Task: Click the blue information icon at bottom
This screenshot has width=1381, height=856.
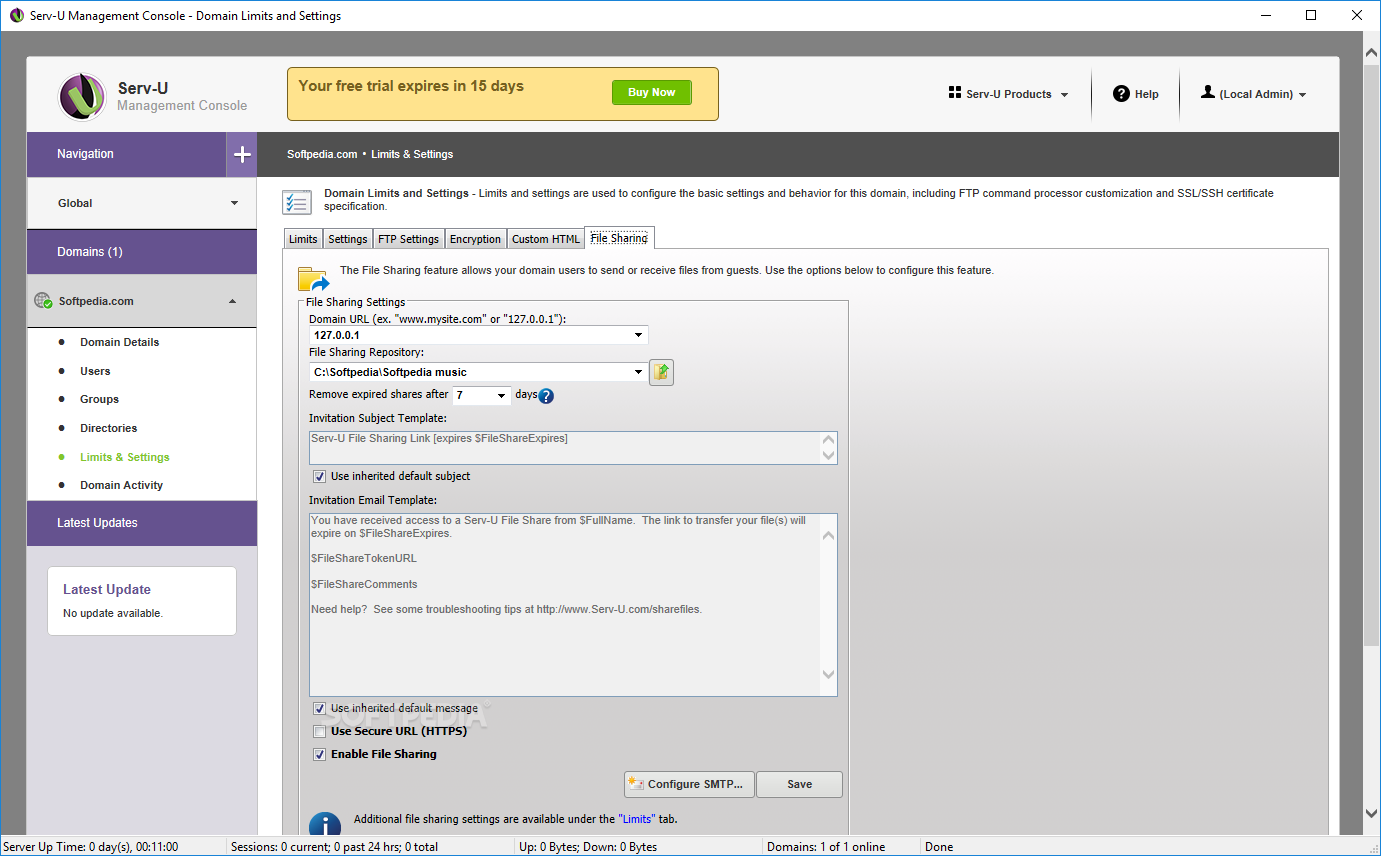Action: tap(325, 826)
